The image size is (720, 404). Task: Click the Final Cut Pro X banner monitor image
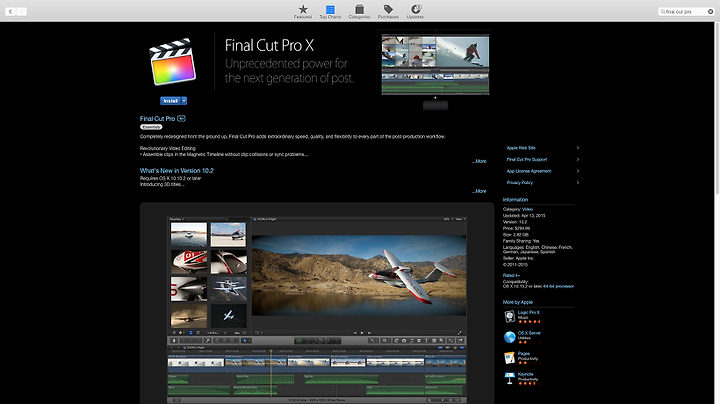(435, 70)
